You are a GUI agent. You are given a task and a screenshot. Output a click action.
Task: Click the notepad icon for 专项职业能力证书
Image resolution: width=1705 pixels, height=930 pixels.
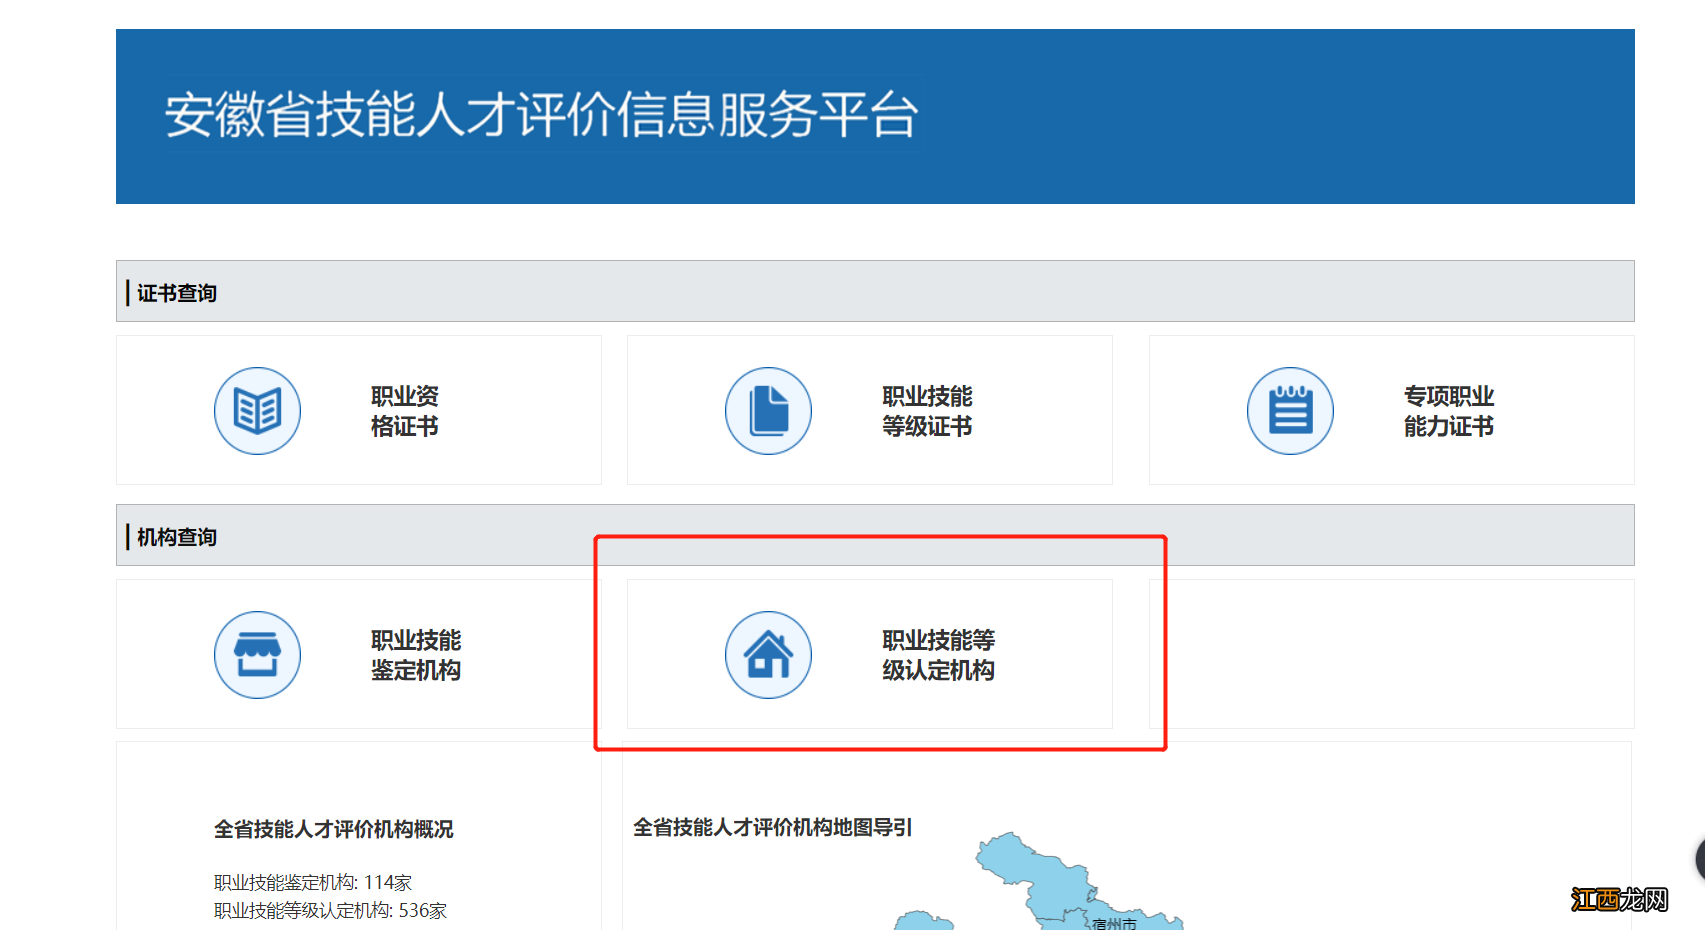[x=1289, y=410]
